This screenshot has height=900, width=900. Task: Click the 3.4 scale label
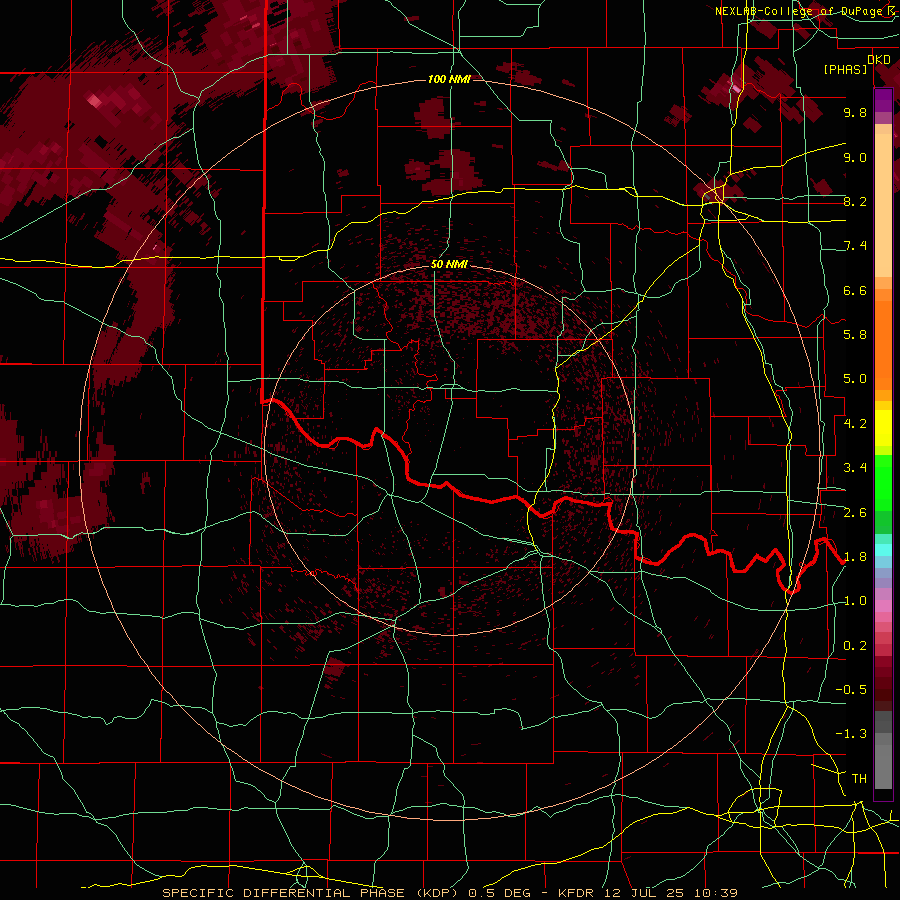pos(855,468)
